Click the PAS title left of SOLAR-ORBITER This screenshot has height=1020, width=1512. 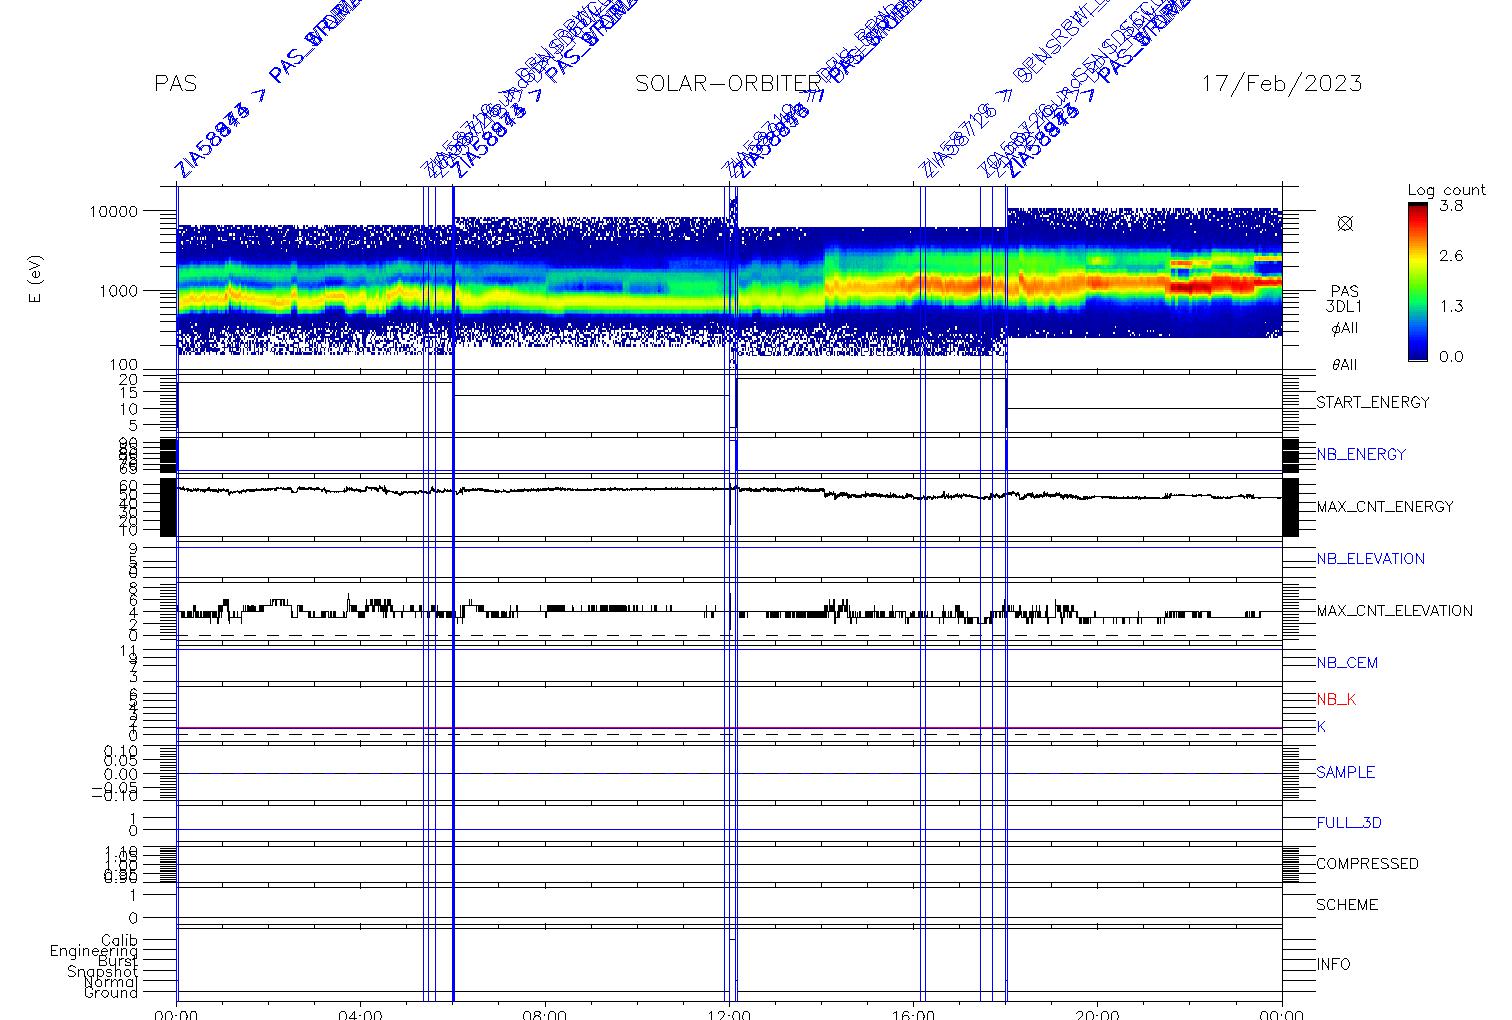click(175, 83)
